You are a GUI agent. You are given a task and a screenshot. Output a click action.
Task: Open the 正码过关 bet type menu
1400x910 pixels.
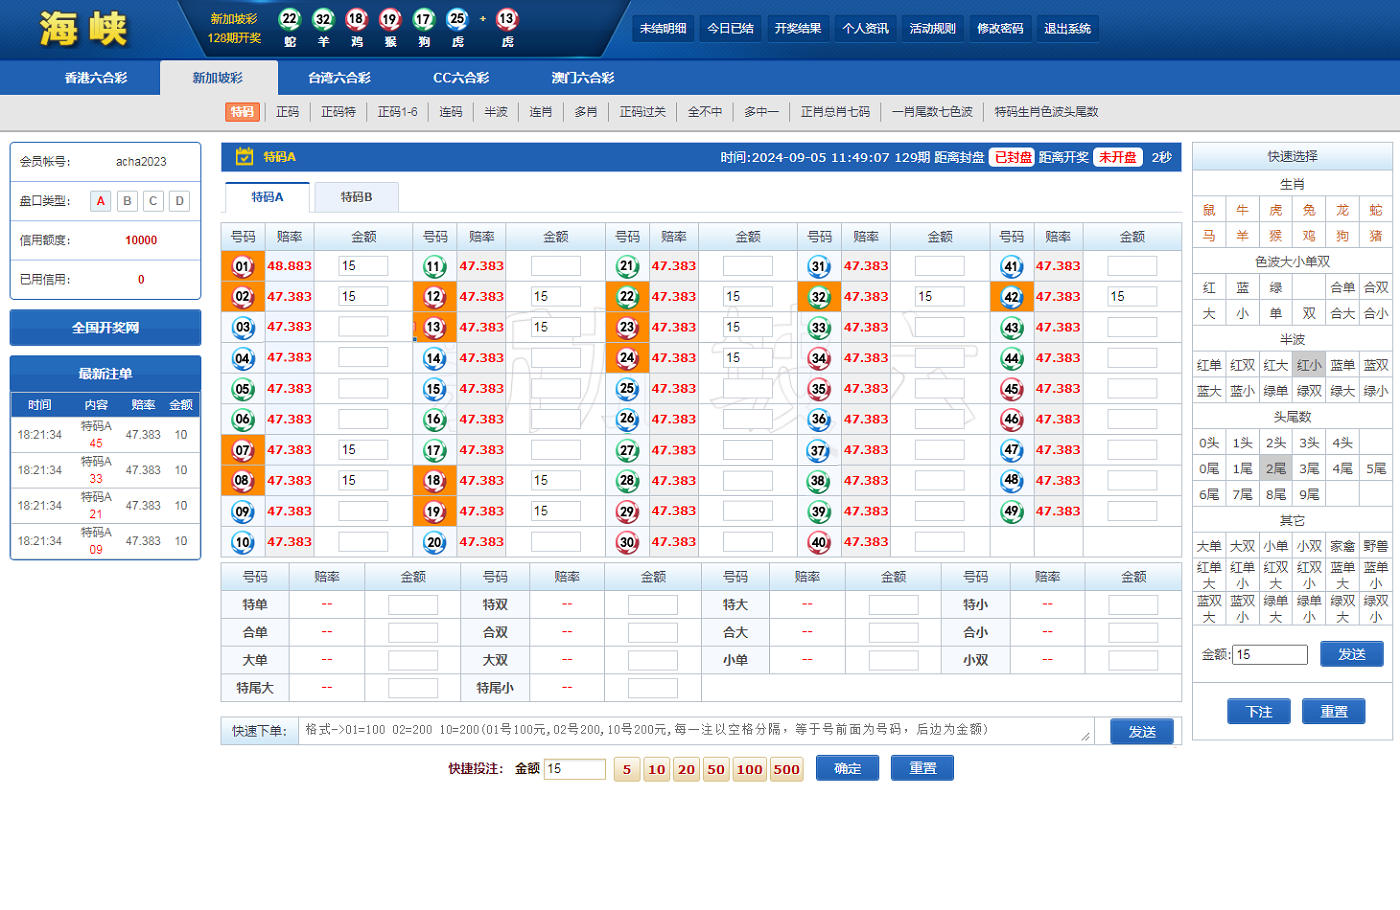[x=642, y=112]
